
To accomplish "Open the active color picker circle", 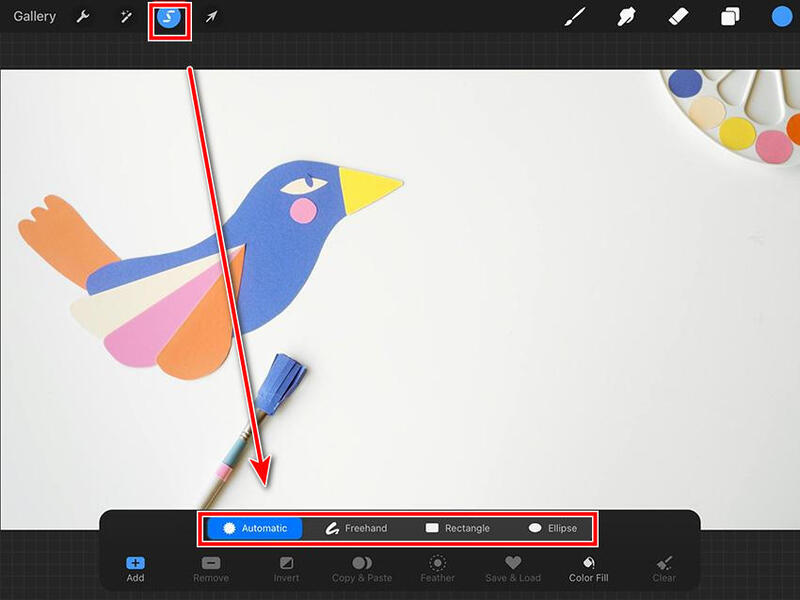I will (781, 17).
